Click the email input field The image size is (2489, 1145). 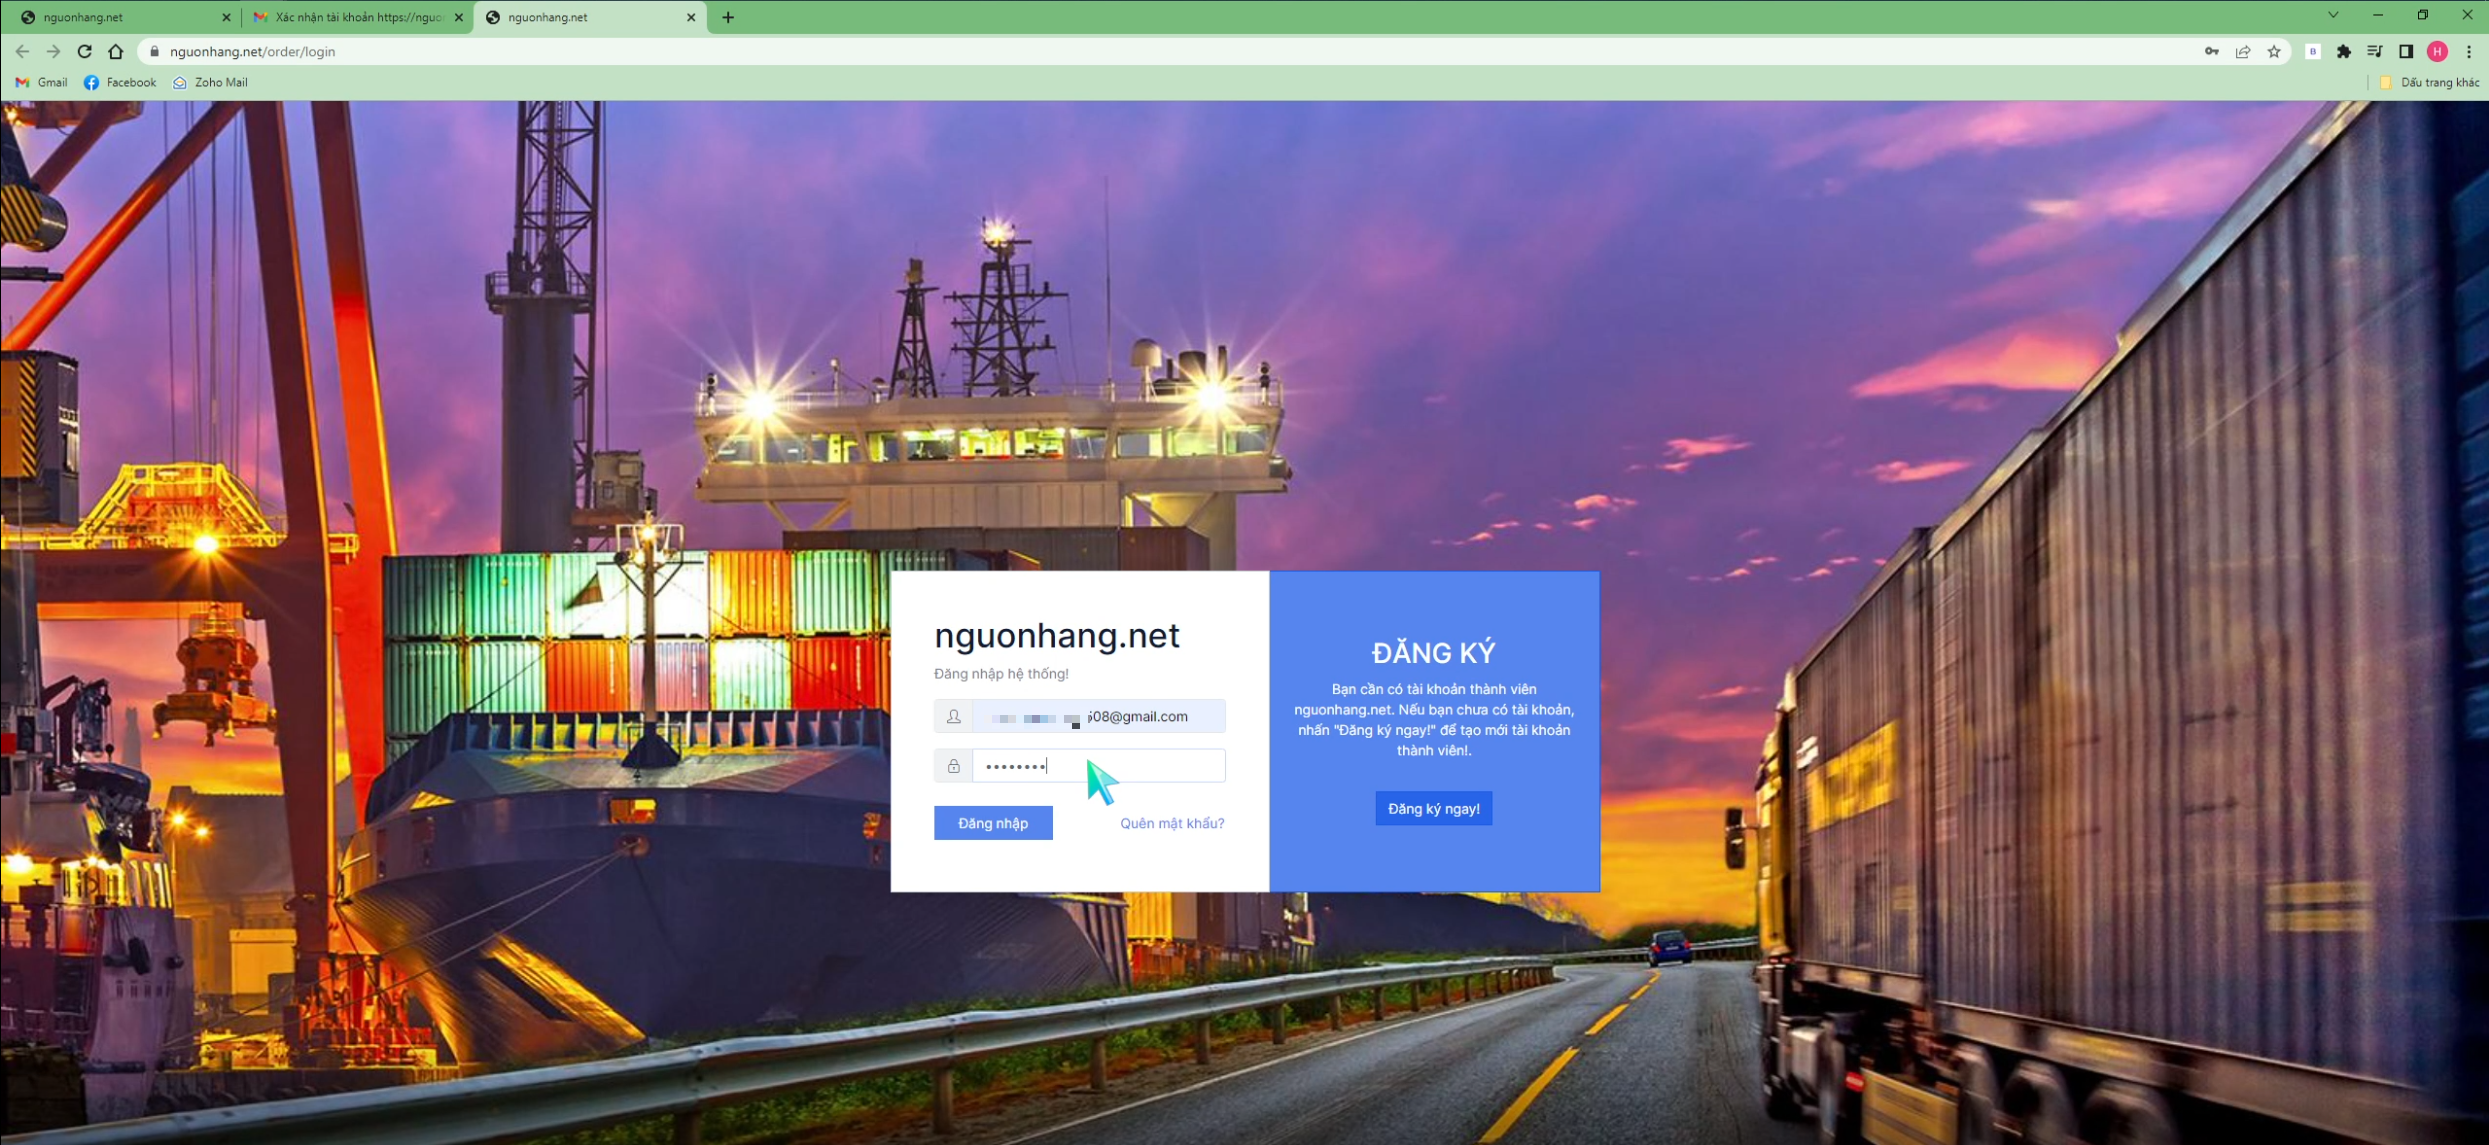[x=1098, y=716]
